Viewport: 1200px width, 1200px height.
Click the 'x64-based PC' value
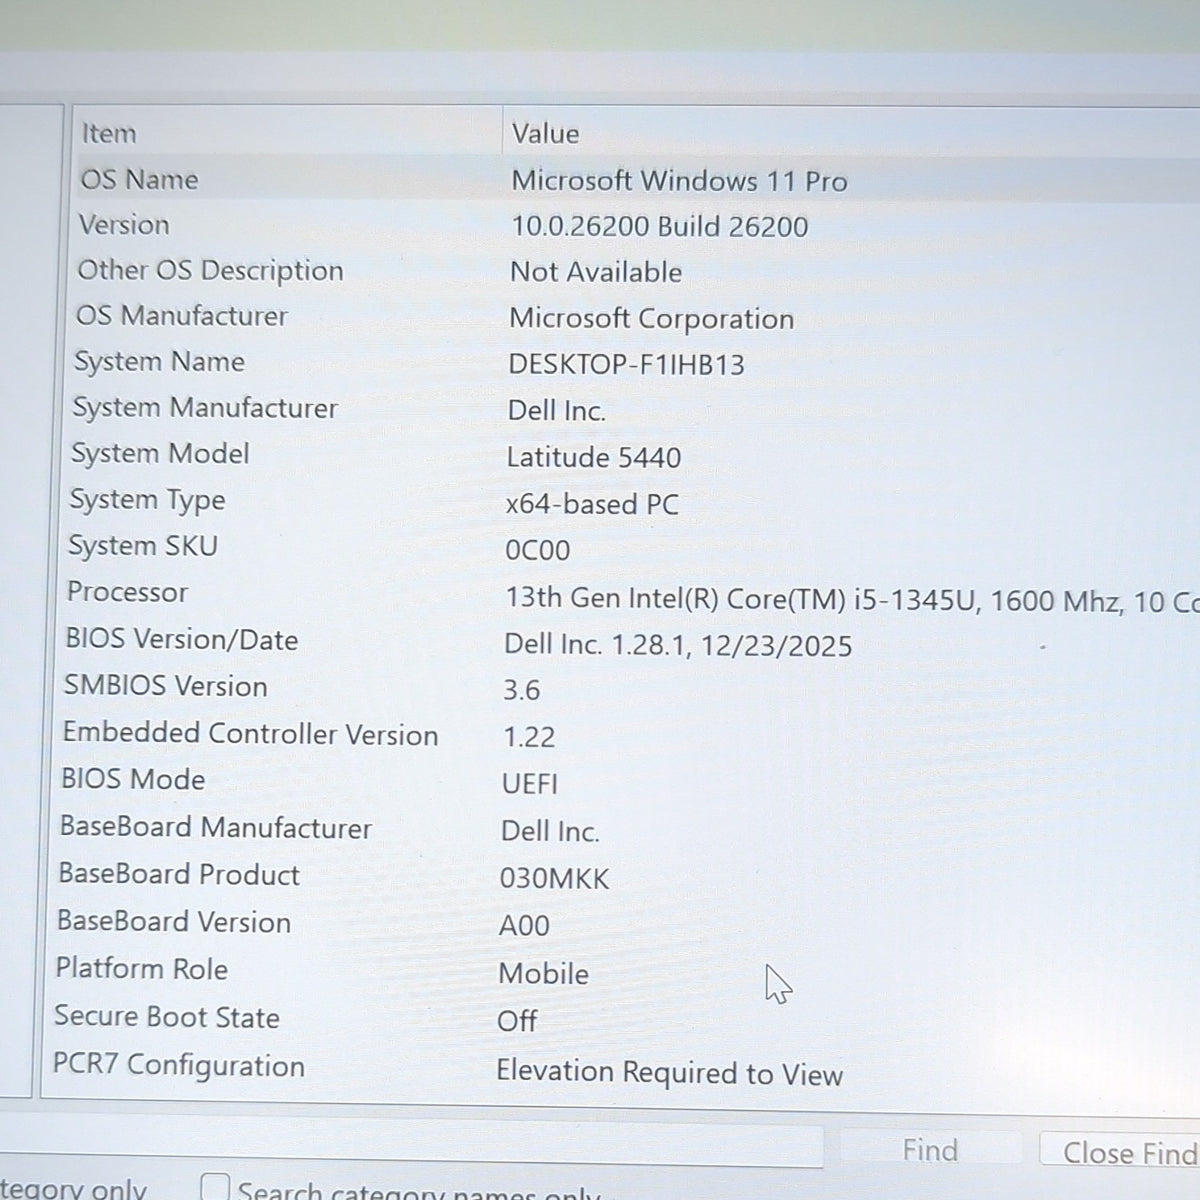[592, 504]
